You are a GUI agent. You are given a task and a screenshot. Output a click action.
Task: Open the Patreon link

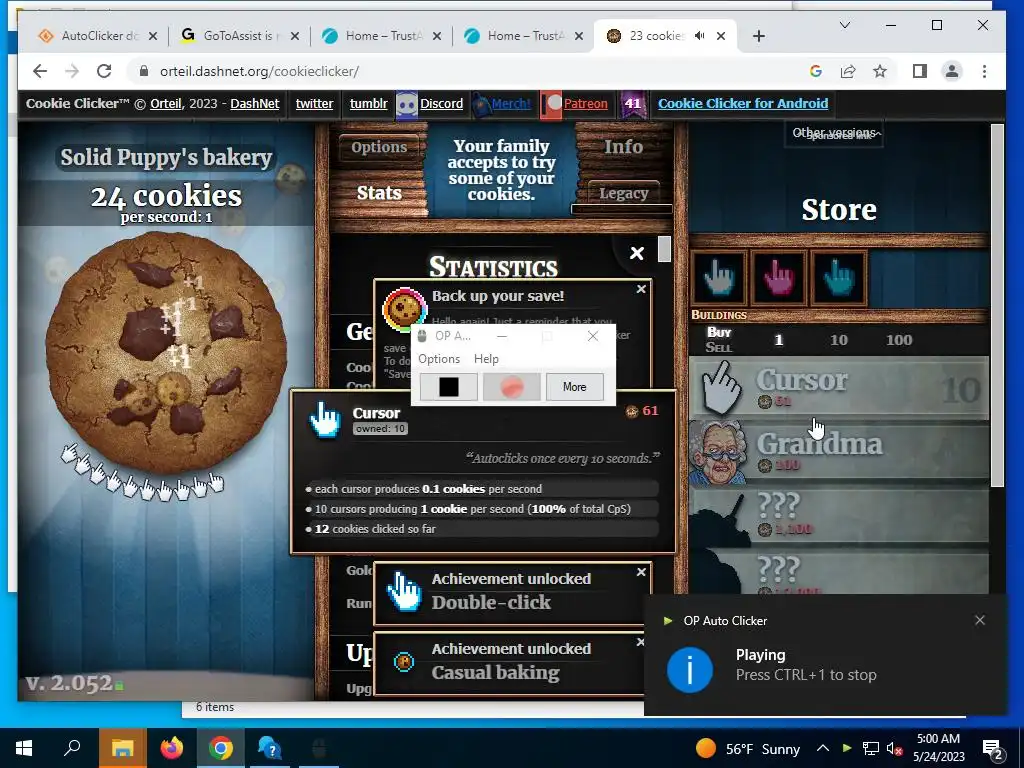tap(585, 103)
